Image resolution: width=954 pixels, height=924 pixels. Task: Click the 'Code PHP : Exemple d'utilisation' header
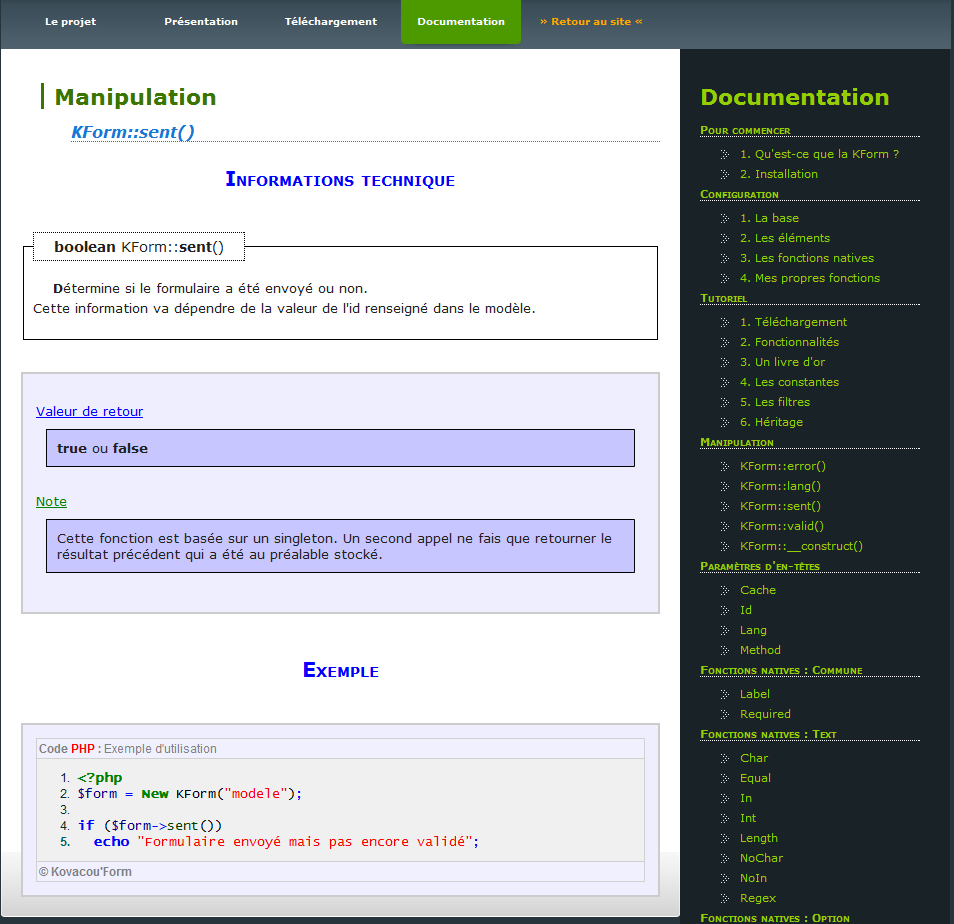point(127,749)
